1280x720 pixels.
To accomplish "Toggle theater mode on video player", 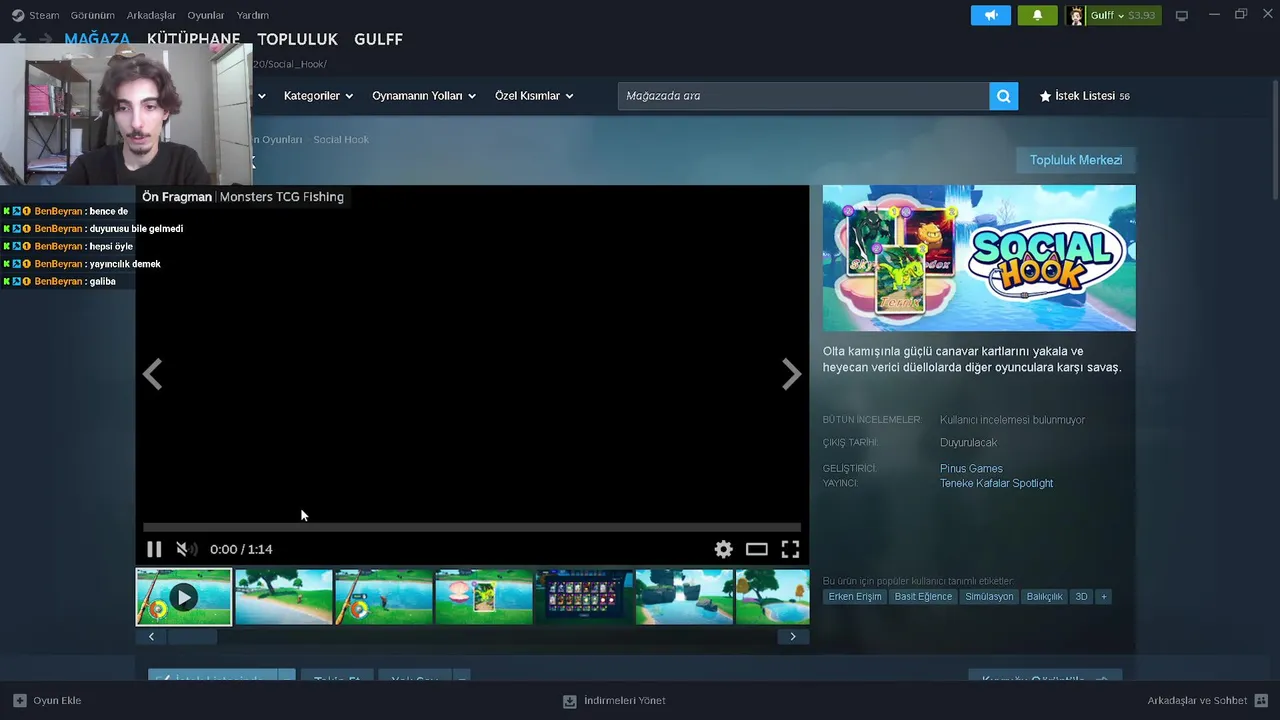I will 757,549.
